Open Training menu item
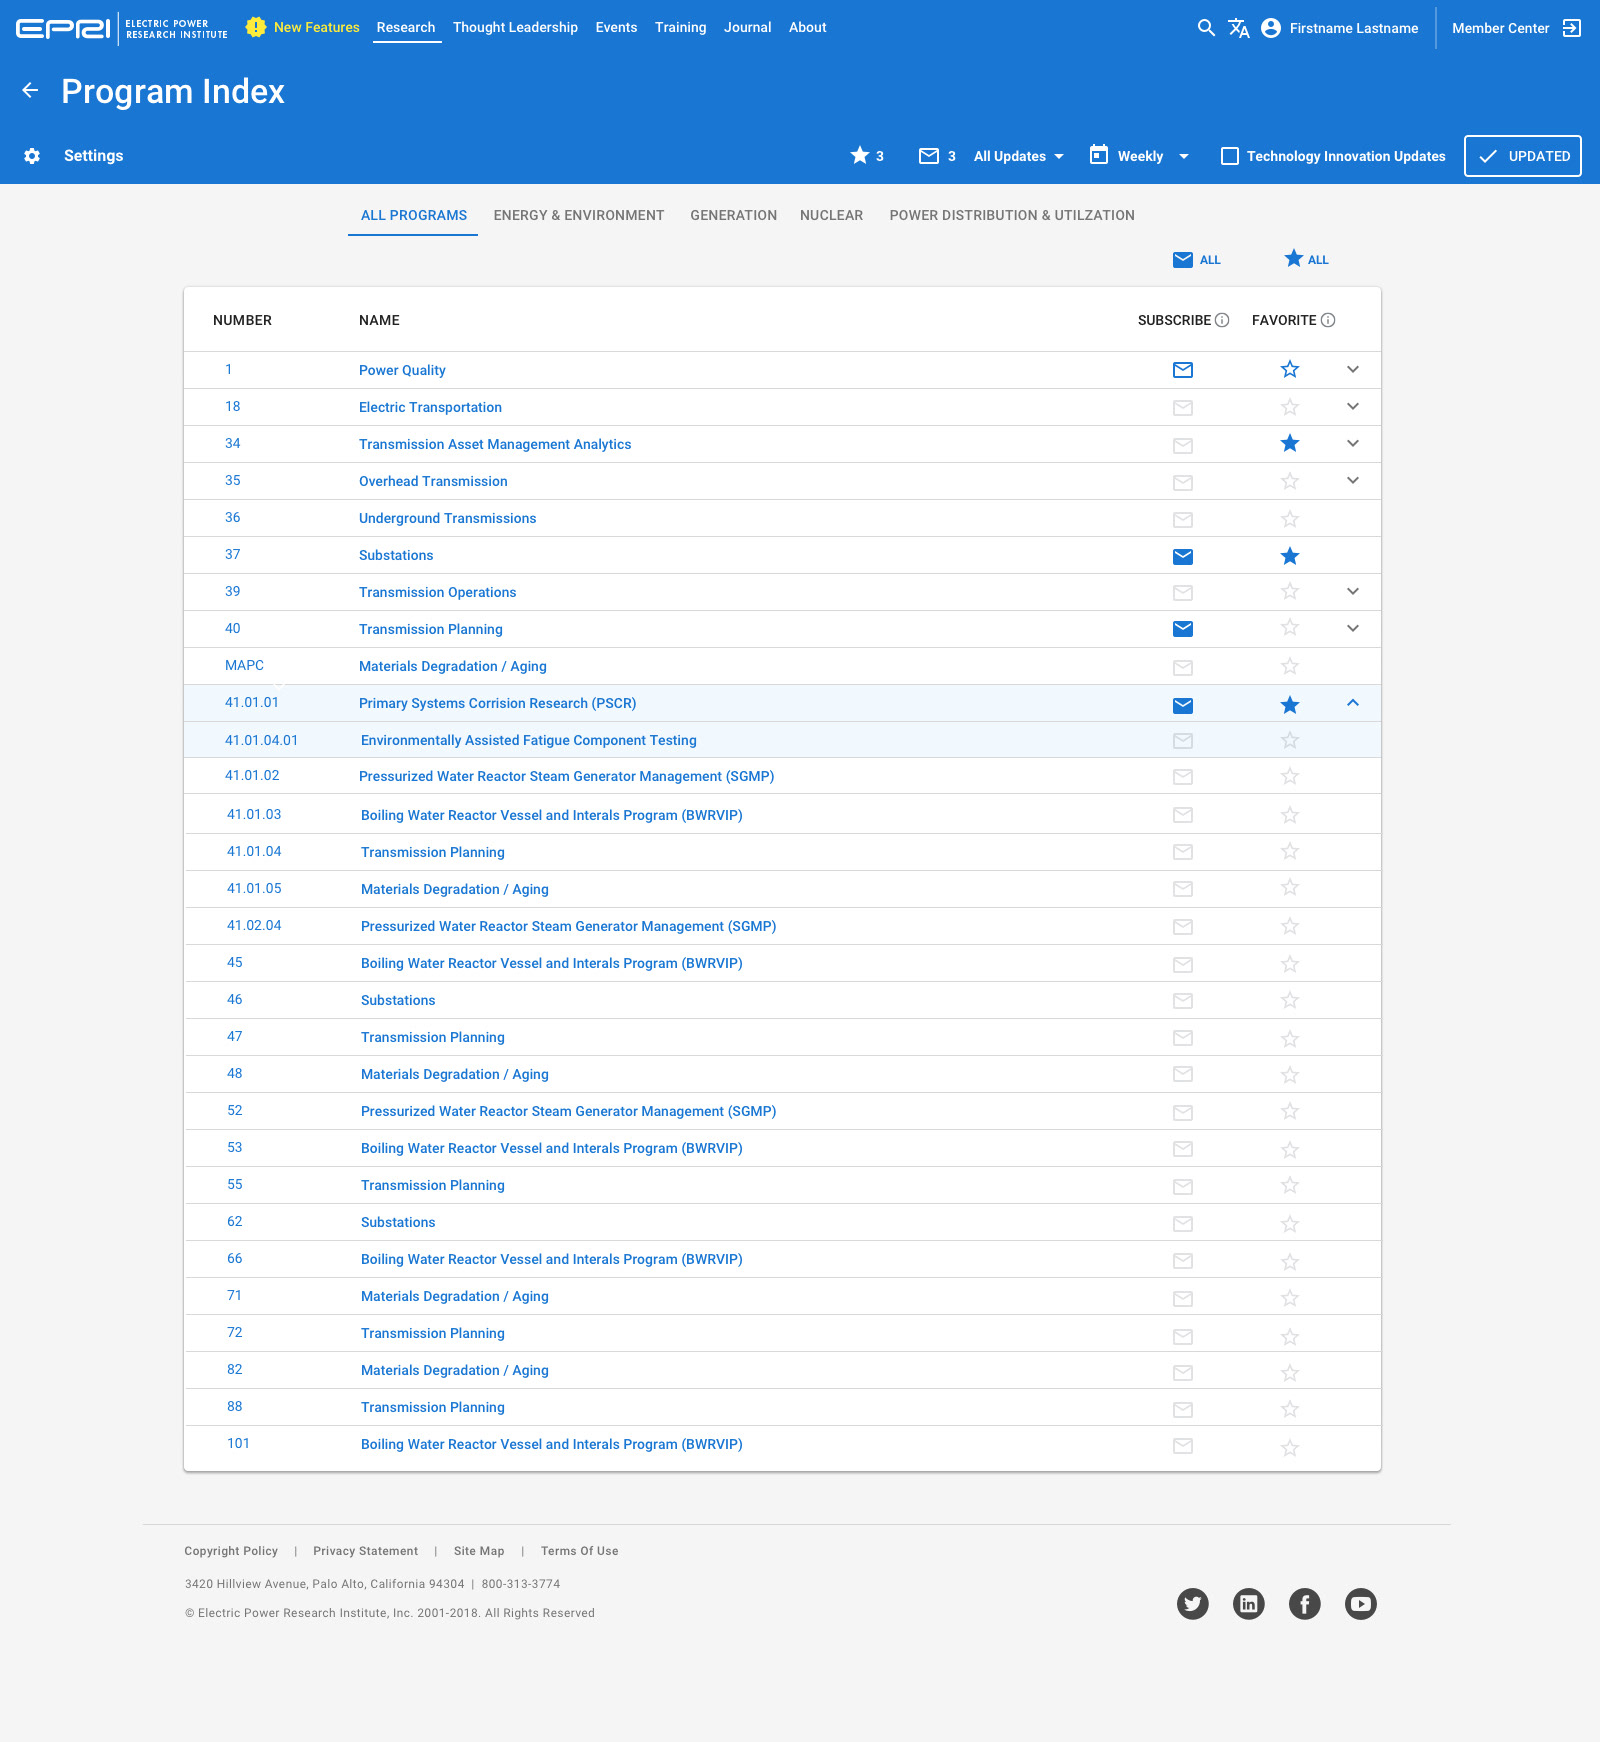Image resolution: width=1600 pixels, height=1742 pixels. [x=681, y=27]
